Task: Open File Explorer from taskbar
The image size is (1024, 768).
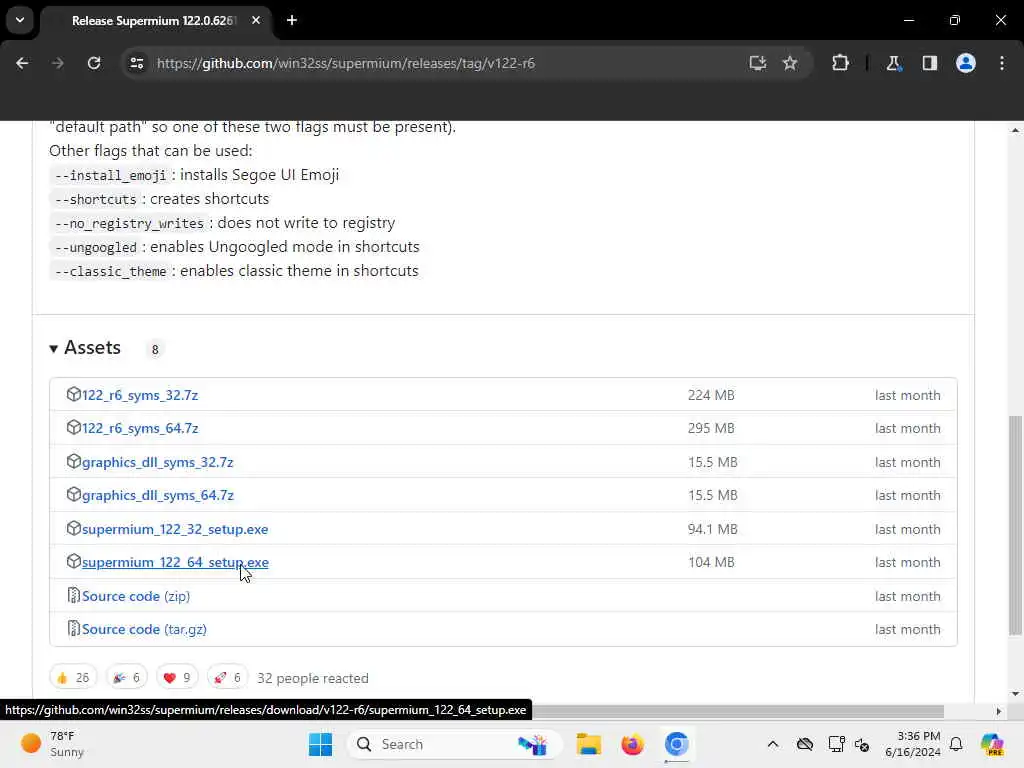Action: pos(588,744)
